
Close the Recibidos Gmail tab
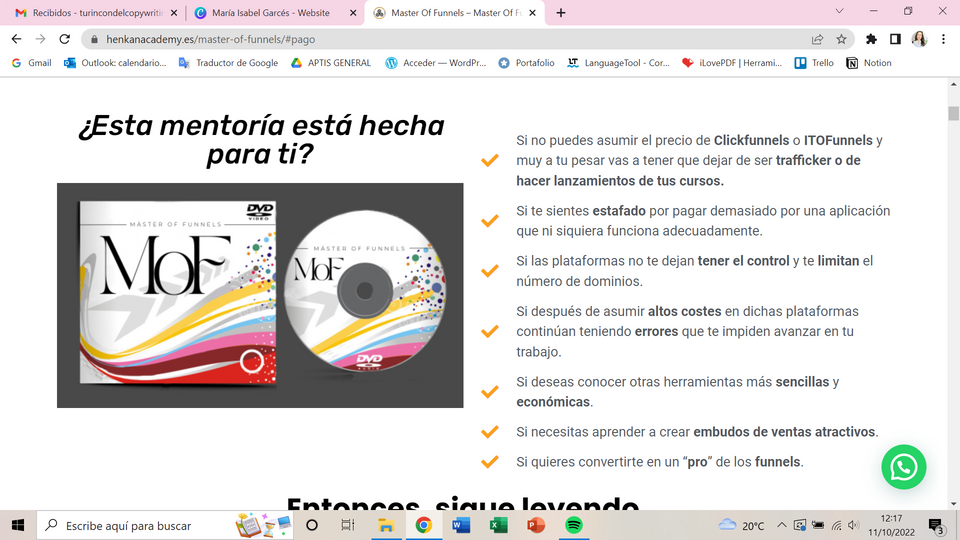click(x=174, y=13)
